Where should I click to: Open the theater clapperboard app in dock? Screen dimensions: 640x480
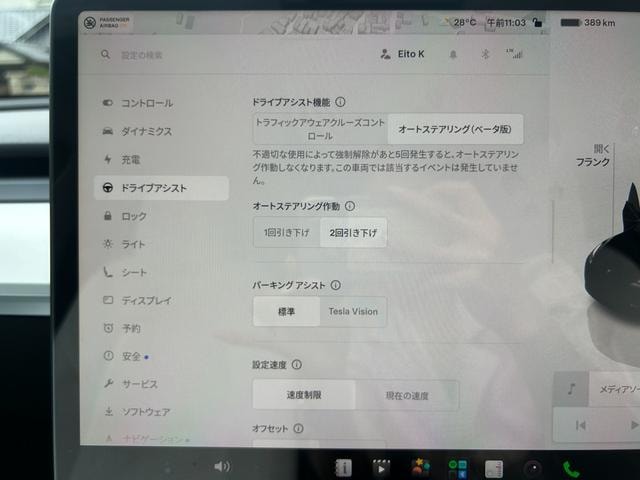coord(381,468)
